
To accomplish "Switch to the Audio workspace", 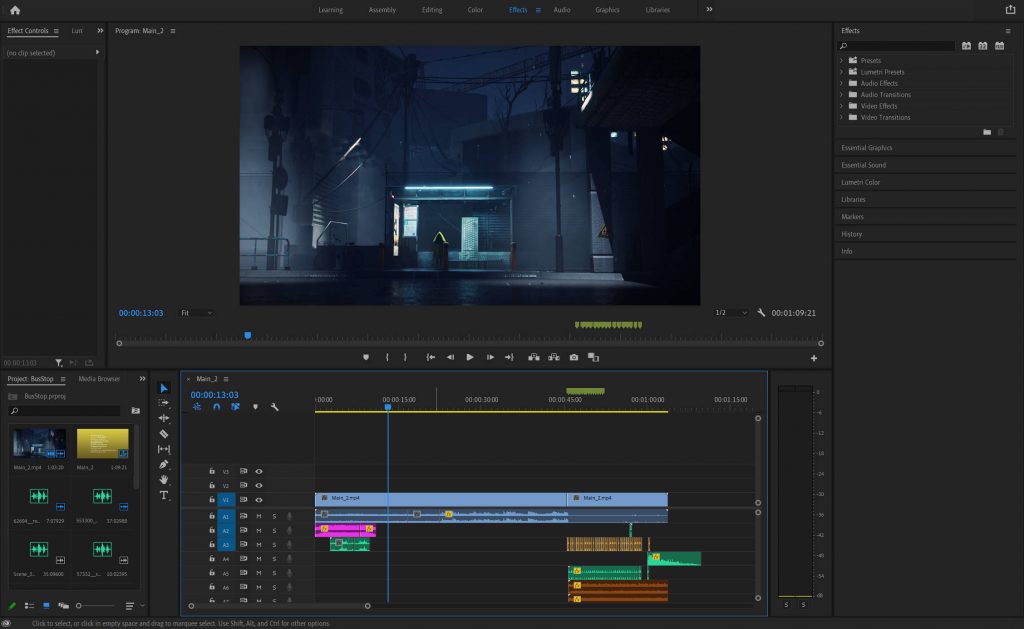I will [x=562, y=10].
